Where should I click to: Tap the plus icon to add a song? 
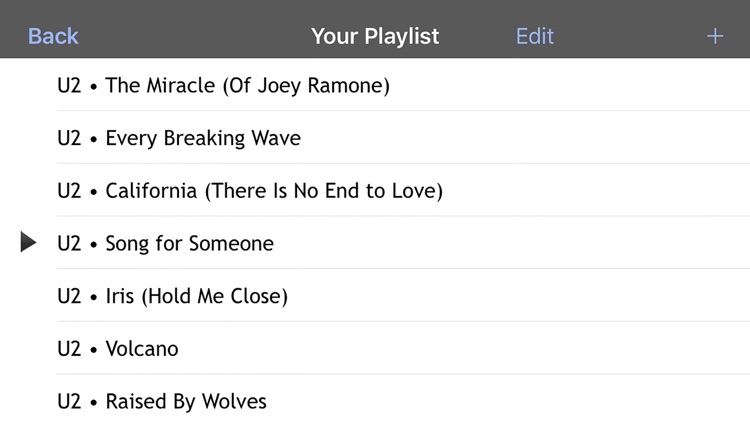point(715,36)
